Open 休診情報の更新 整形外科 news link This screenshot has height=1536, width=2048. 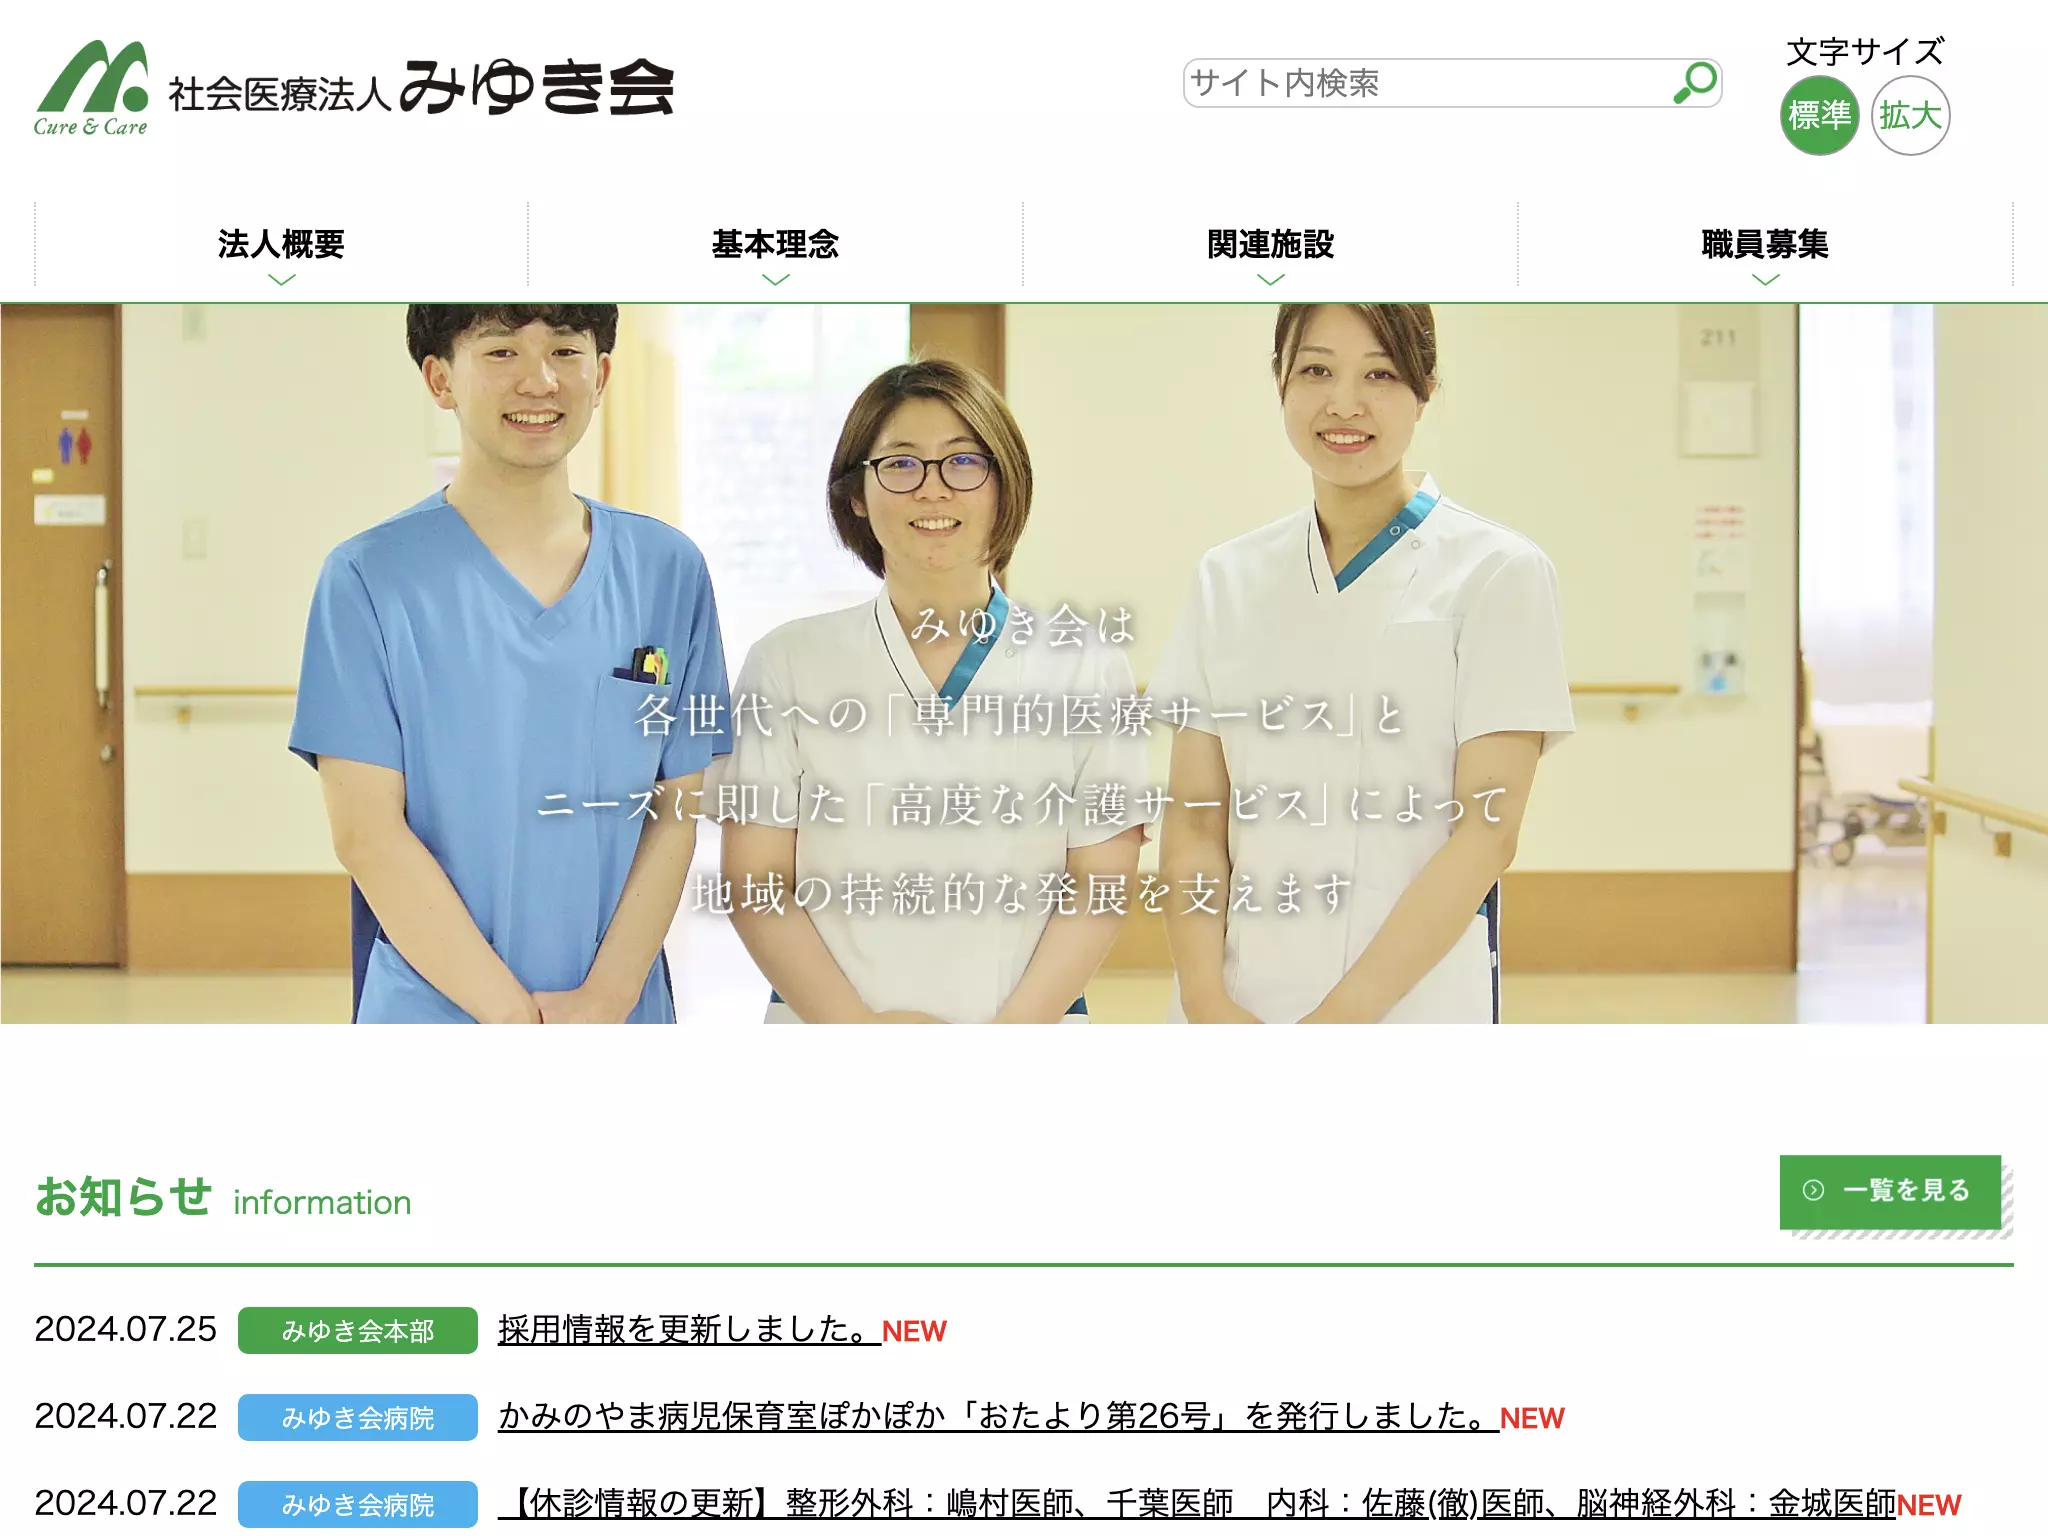pos(1197,1503)
